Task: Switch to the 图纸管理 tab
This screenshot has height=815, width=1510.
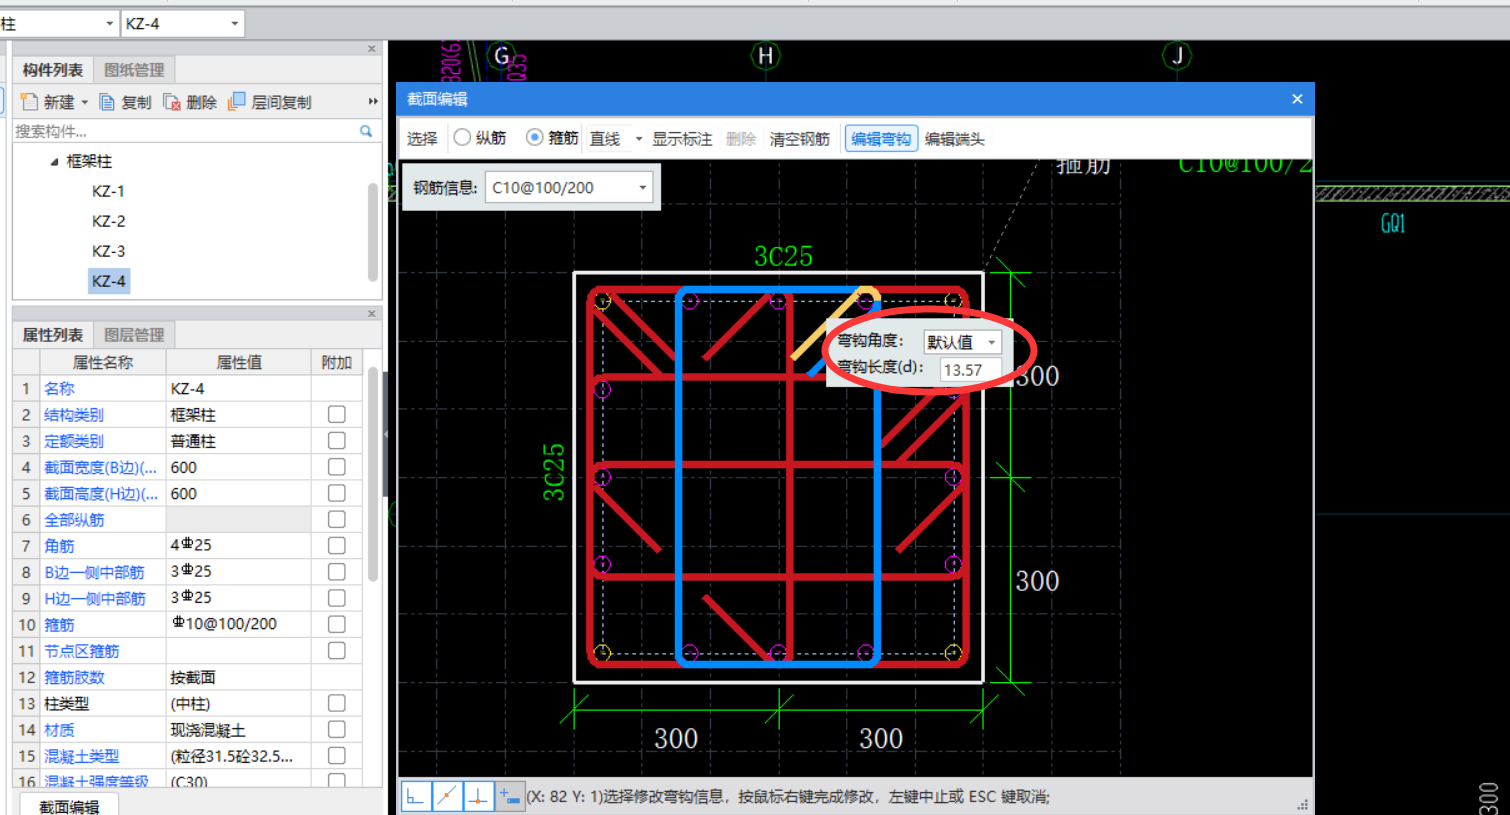Action: (x=134, y=70)
